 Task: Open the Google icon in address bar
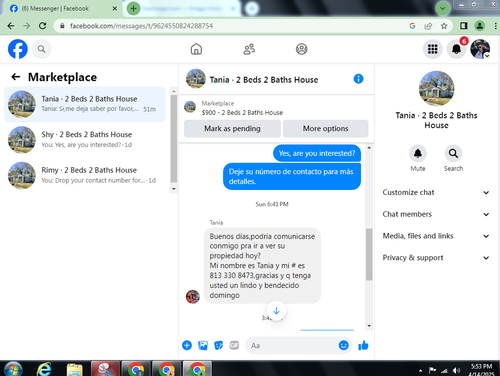point(412,26)
